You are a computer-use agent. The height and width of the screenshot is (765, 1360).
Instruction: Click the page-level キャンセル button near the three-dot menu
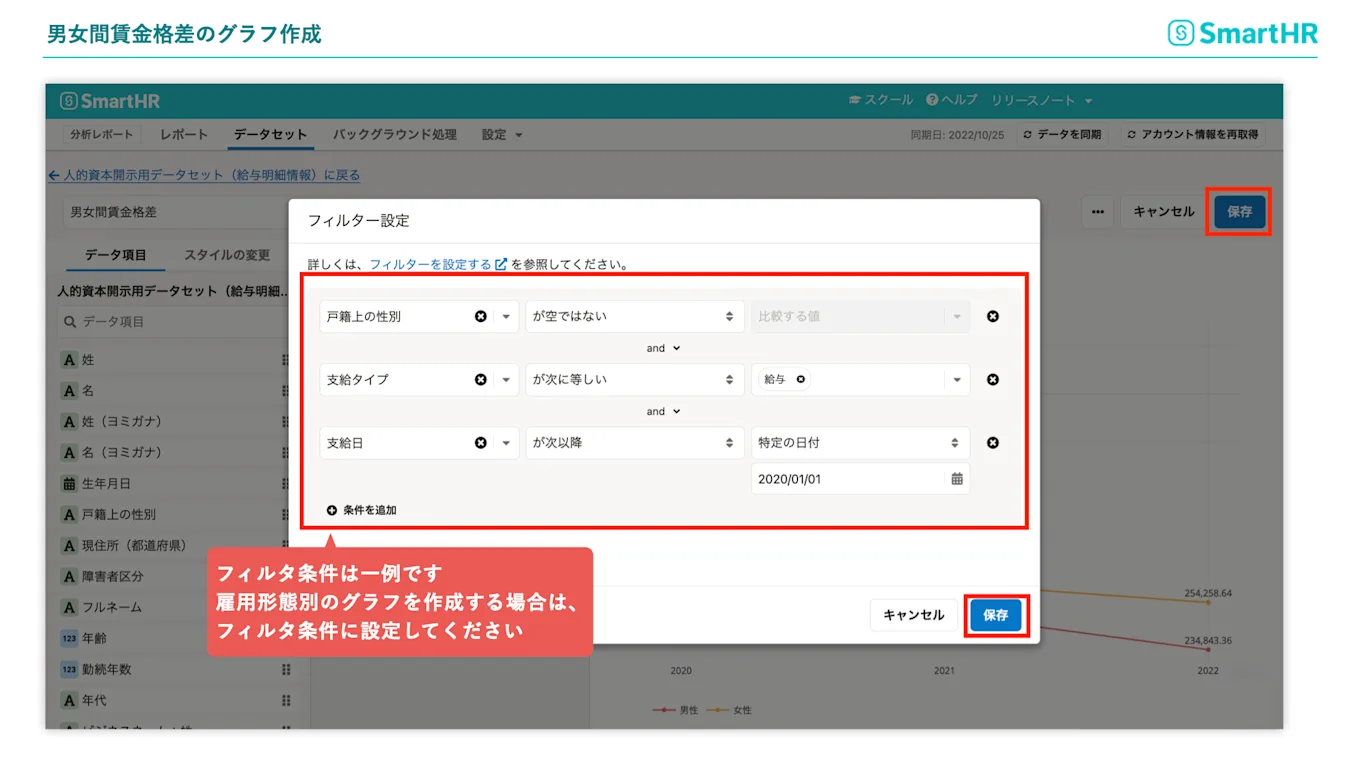pyautogui.click(x=1164, y=212)
